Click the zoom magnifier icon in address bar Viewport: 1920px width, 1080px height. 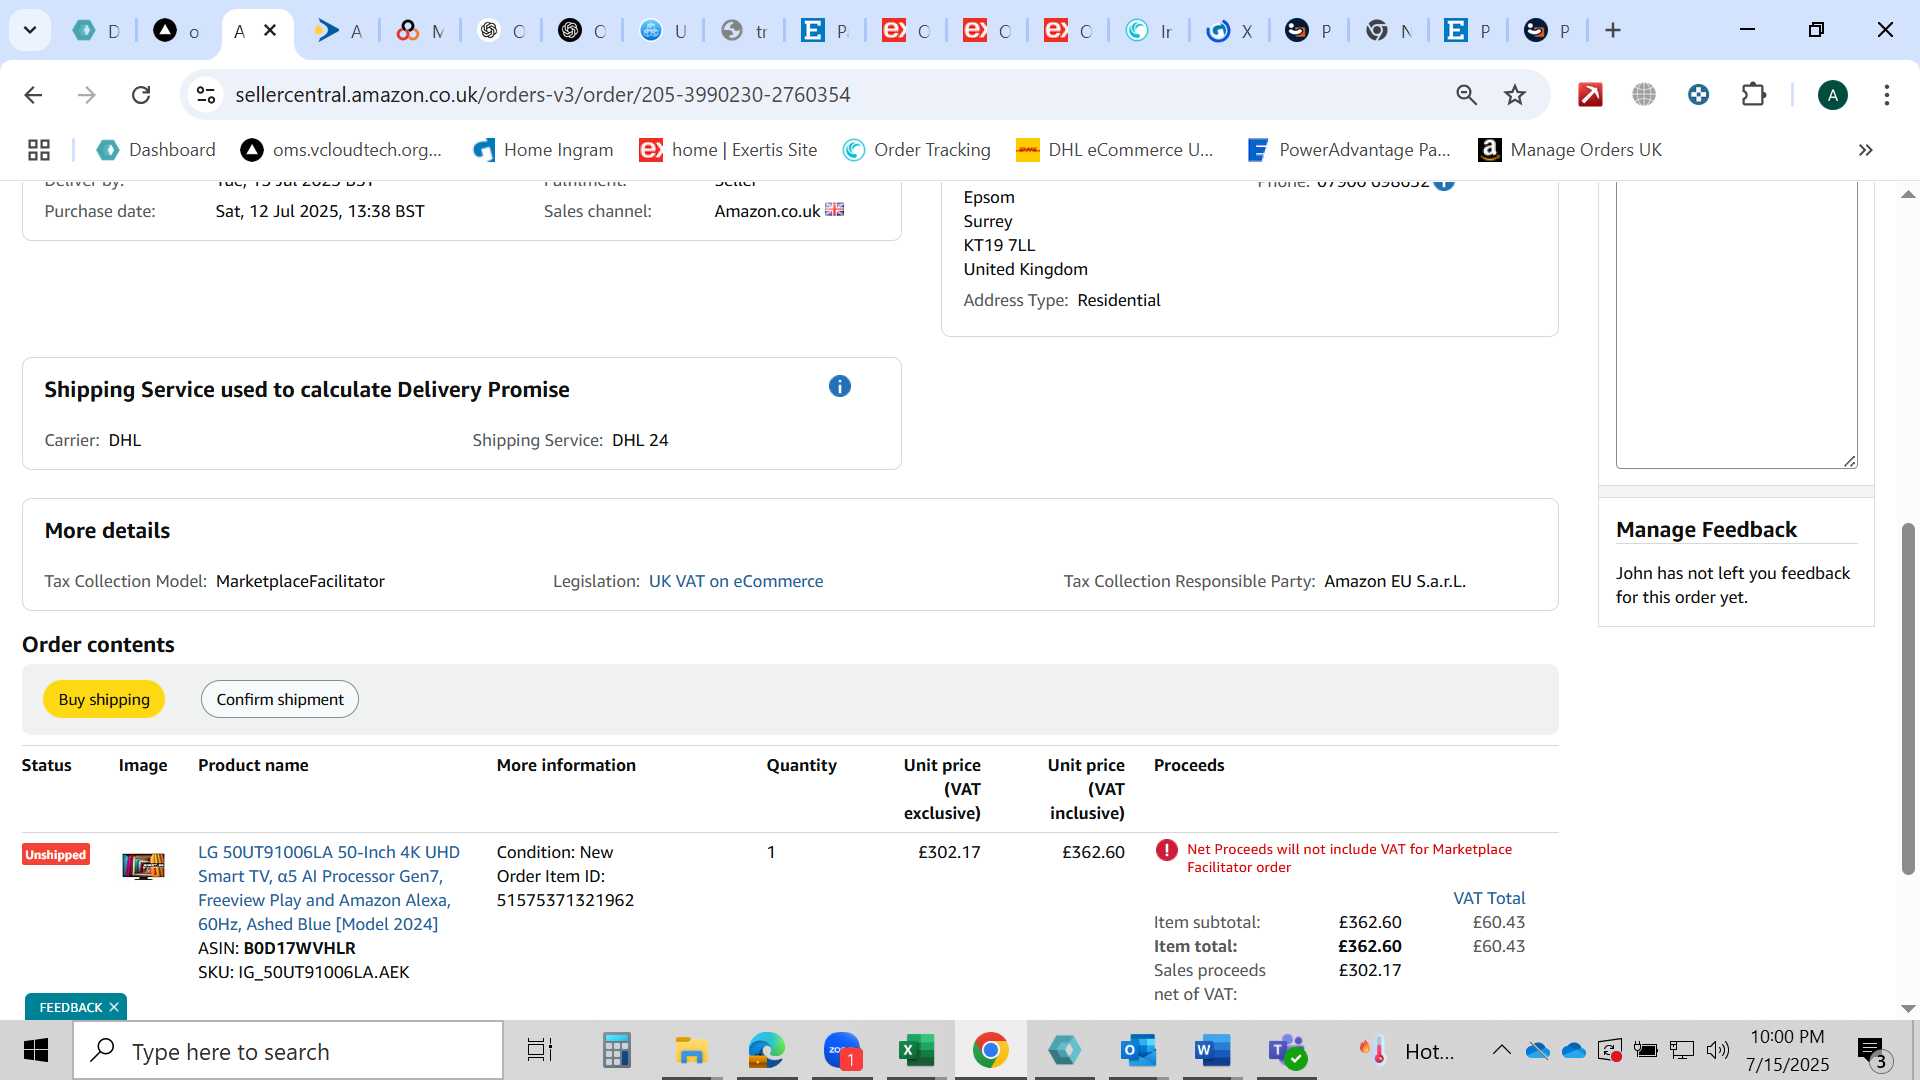1466,95
